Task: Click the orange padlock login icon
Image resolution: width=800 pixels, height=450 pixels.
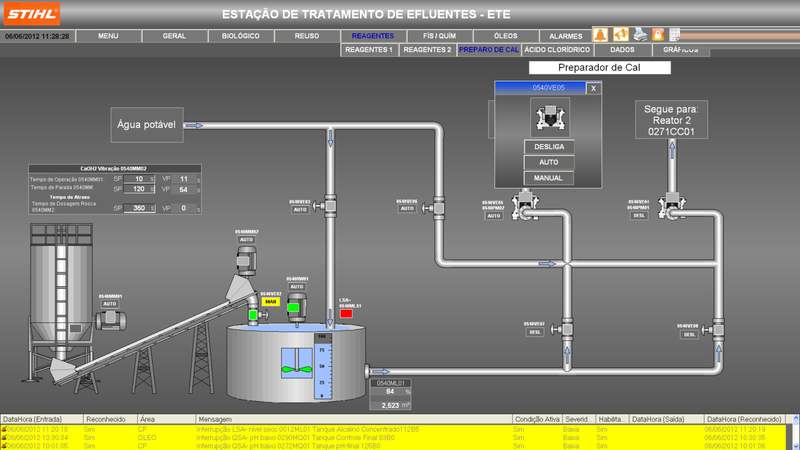Action: [x=658, y=35]
